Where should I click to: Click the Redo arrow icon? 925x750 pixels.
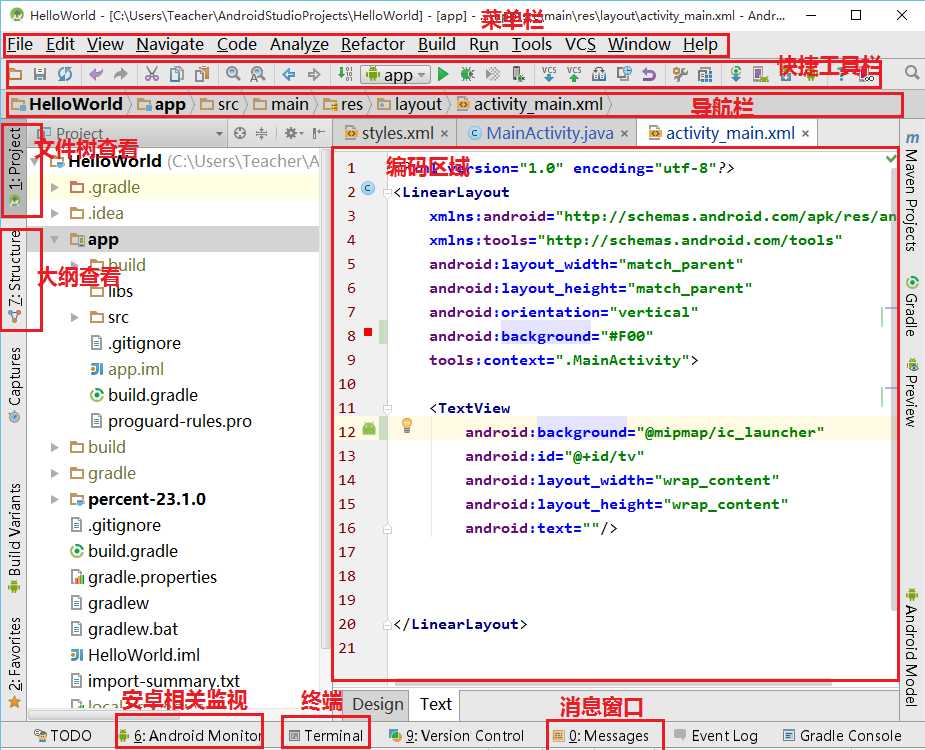point(120,74)
